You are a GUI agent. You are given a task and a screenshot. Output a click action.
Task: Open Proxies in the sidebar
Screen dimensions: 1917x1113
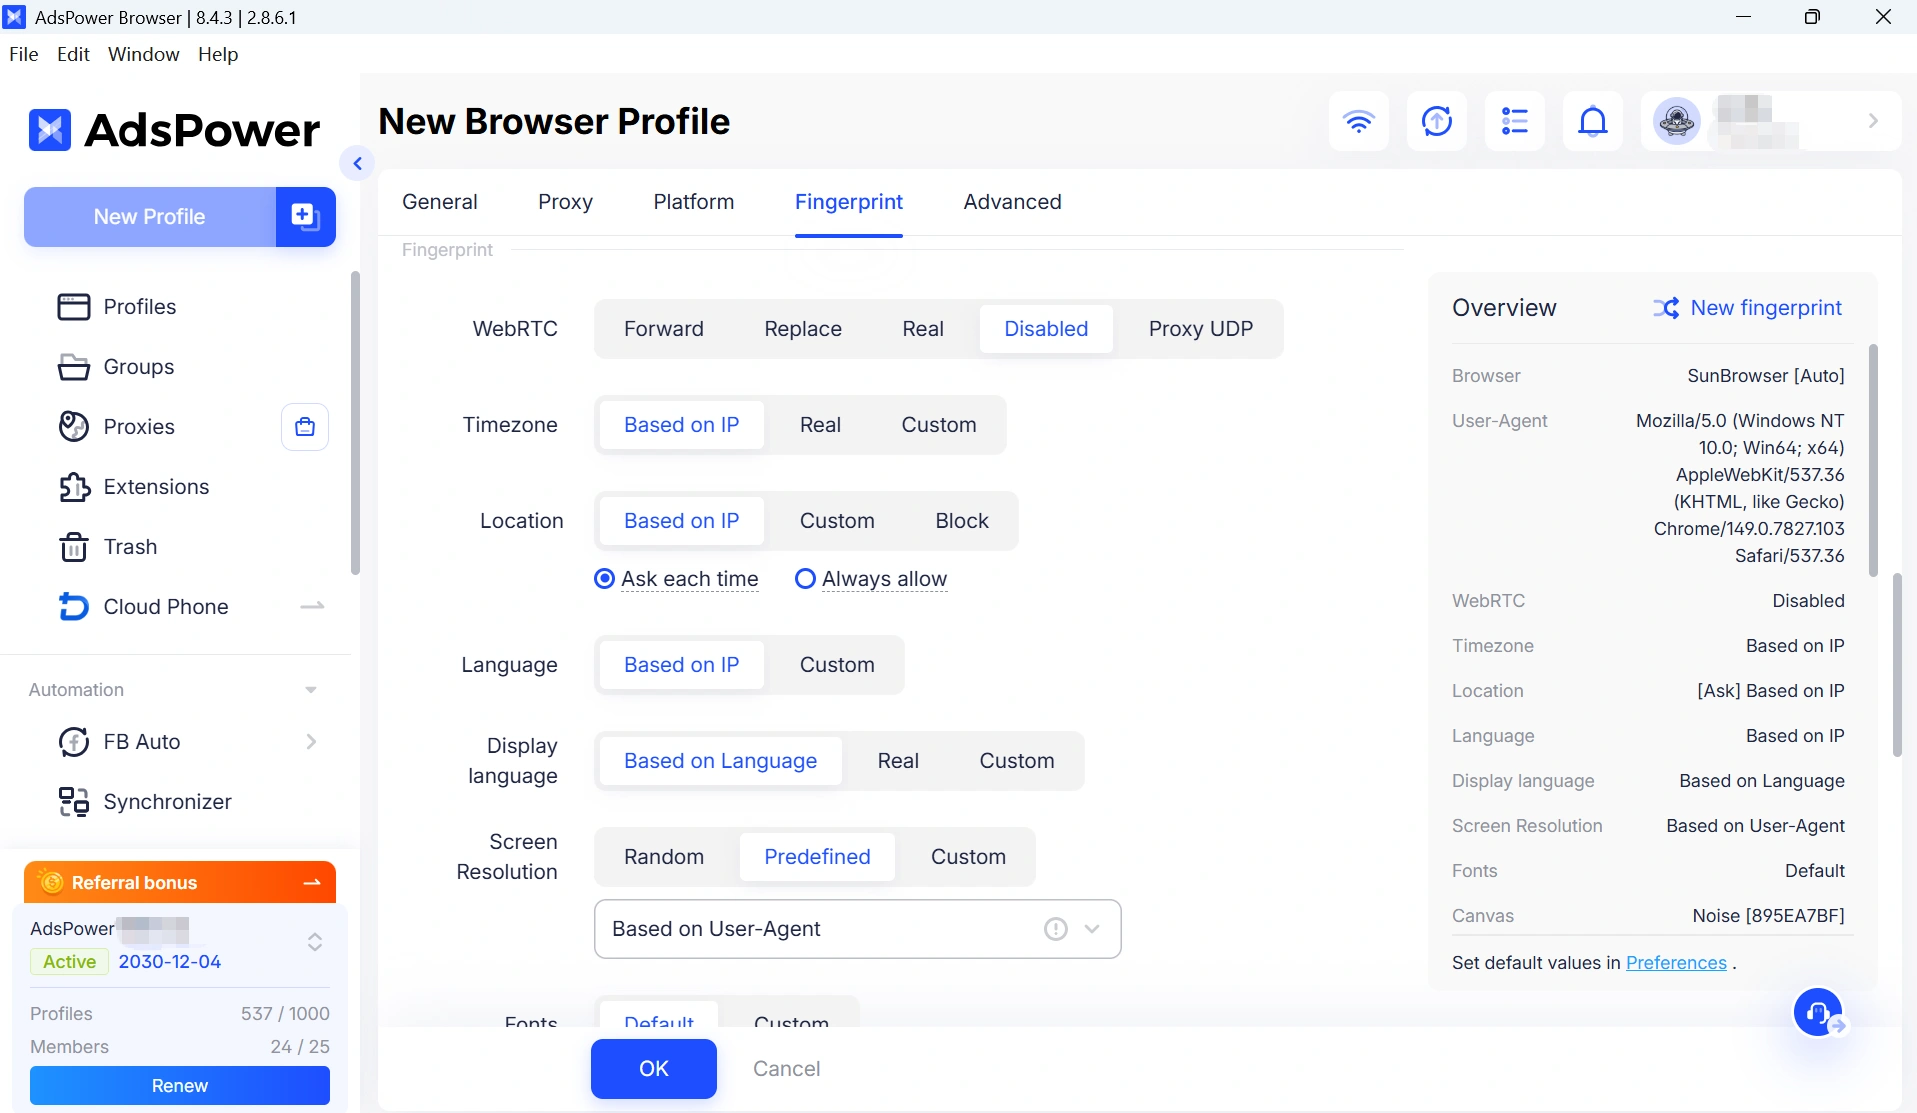coord(138,426)
